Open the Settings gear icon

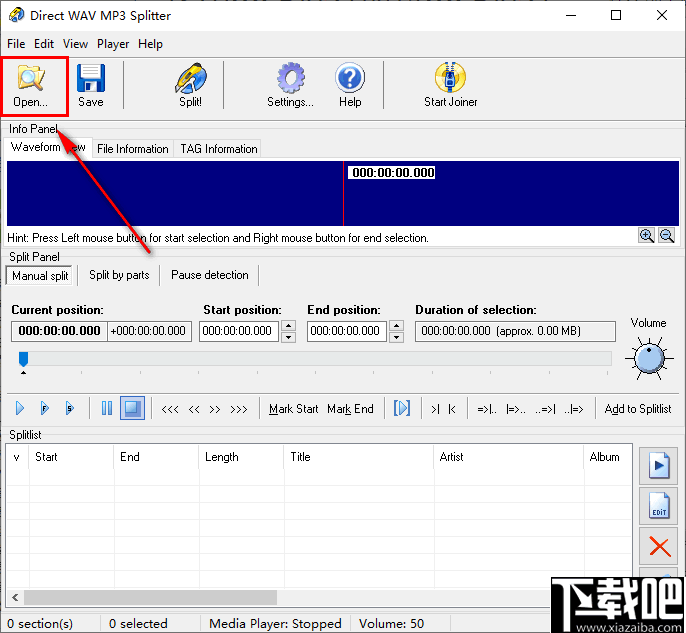[290, 86]
